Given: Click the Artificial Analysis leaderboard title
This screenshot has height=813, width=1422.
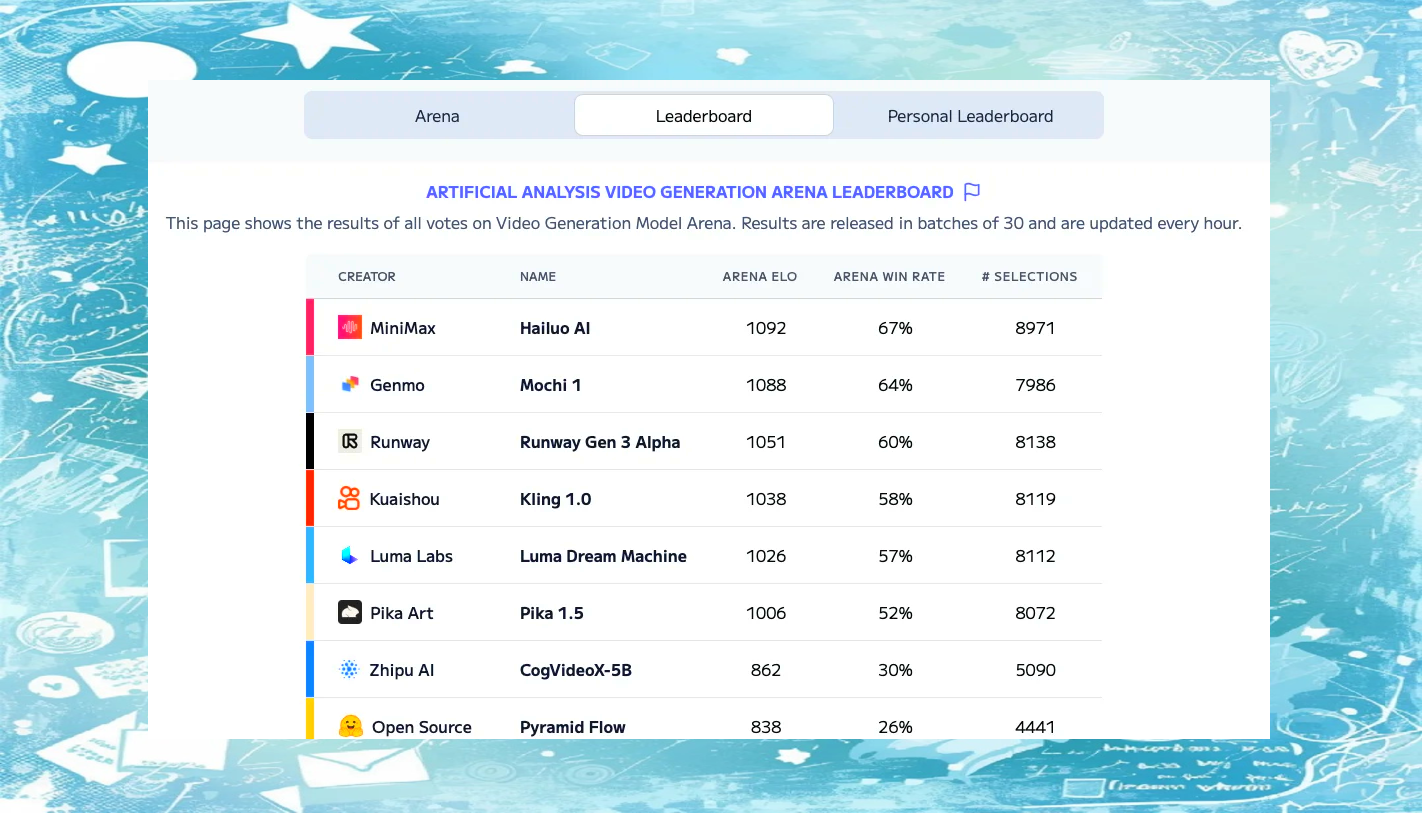Looking at the screenshot, I should coord(690,192).
